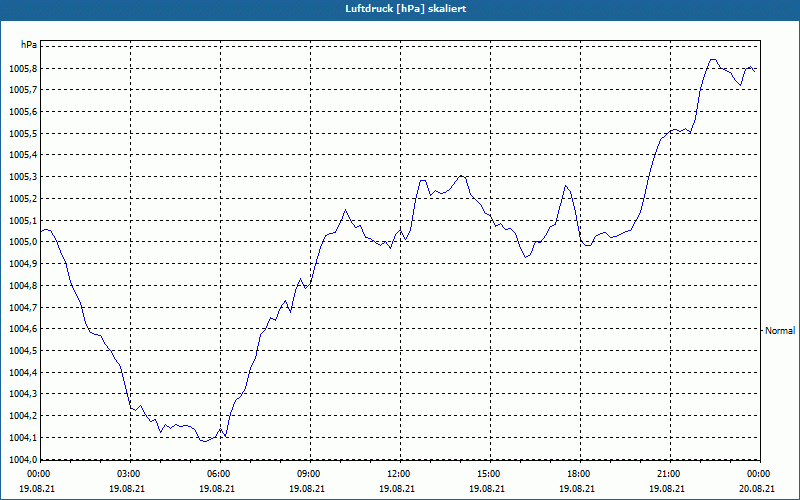The image size is (800, 500).
Task: Click the 12:00 time axis label
Action: click(x=400, y=474)
